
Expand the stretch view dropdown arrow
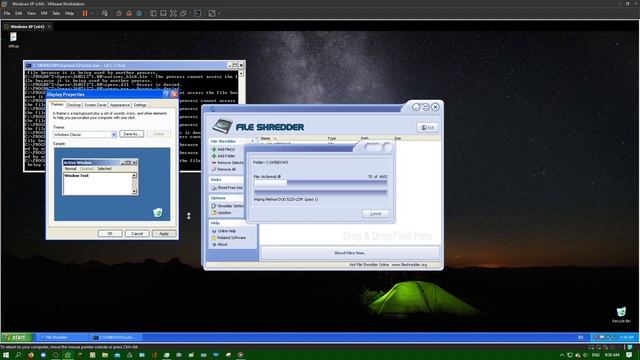[219, 13]
